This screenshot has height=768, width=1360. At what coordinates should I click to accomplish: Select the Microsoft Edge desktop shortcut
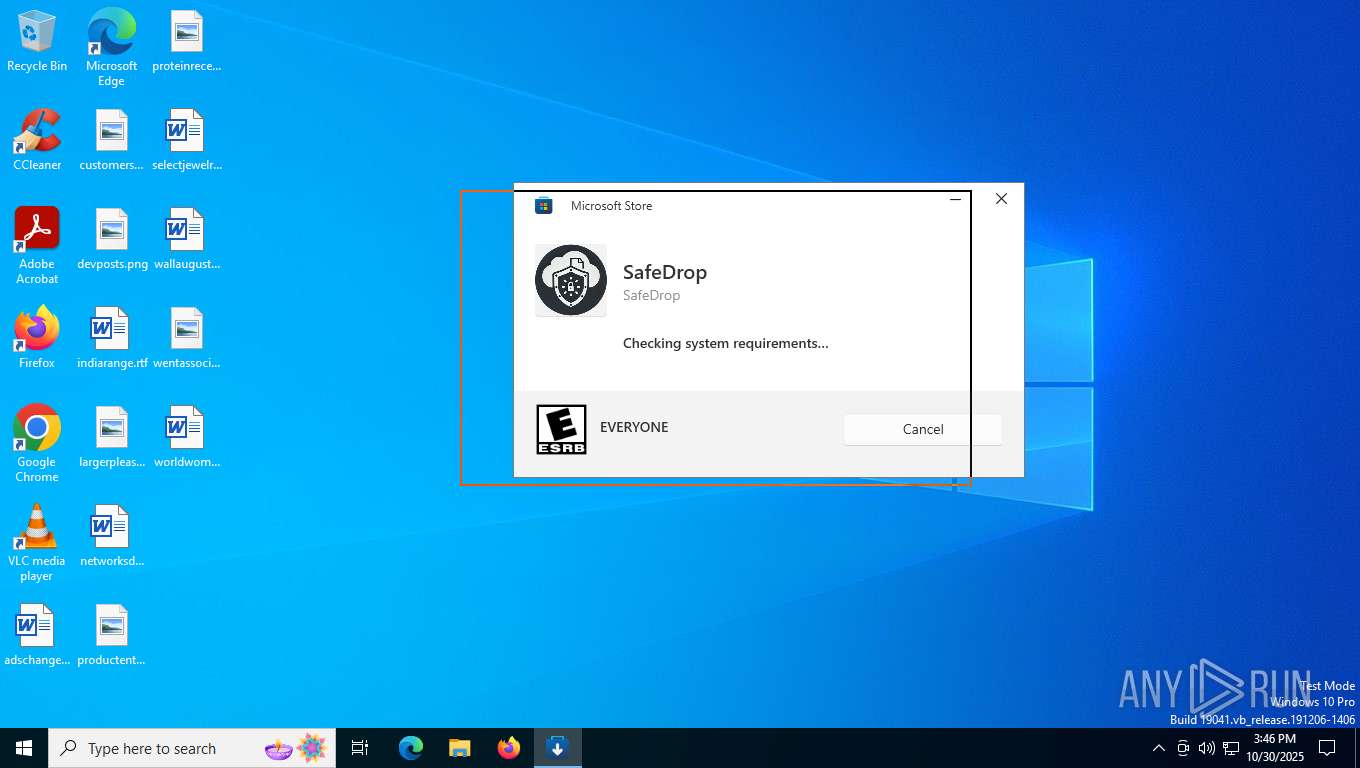click(111, 47)
